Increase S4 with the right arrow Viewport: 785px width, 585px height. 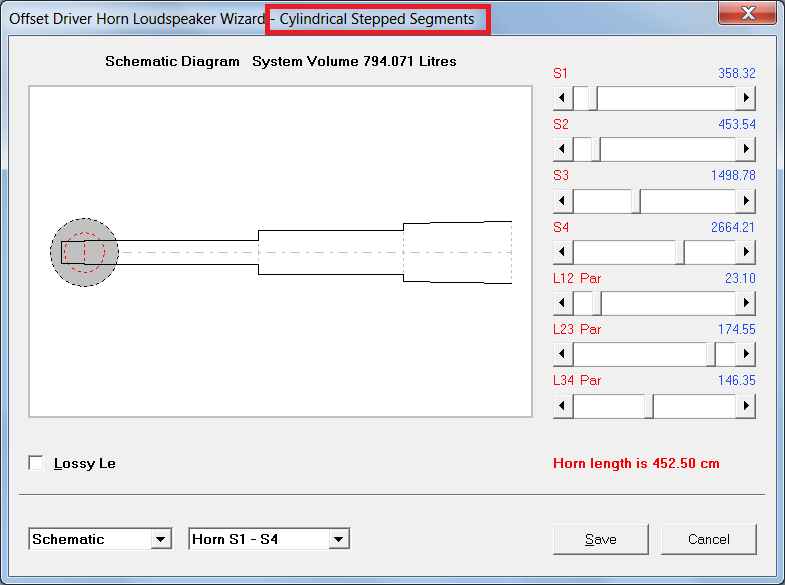point(745,251)
